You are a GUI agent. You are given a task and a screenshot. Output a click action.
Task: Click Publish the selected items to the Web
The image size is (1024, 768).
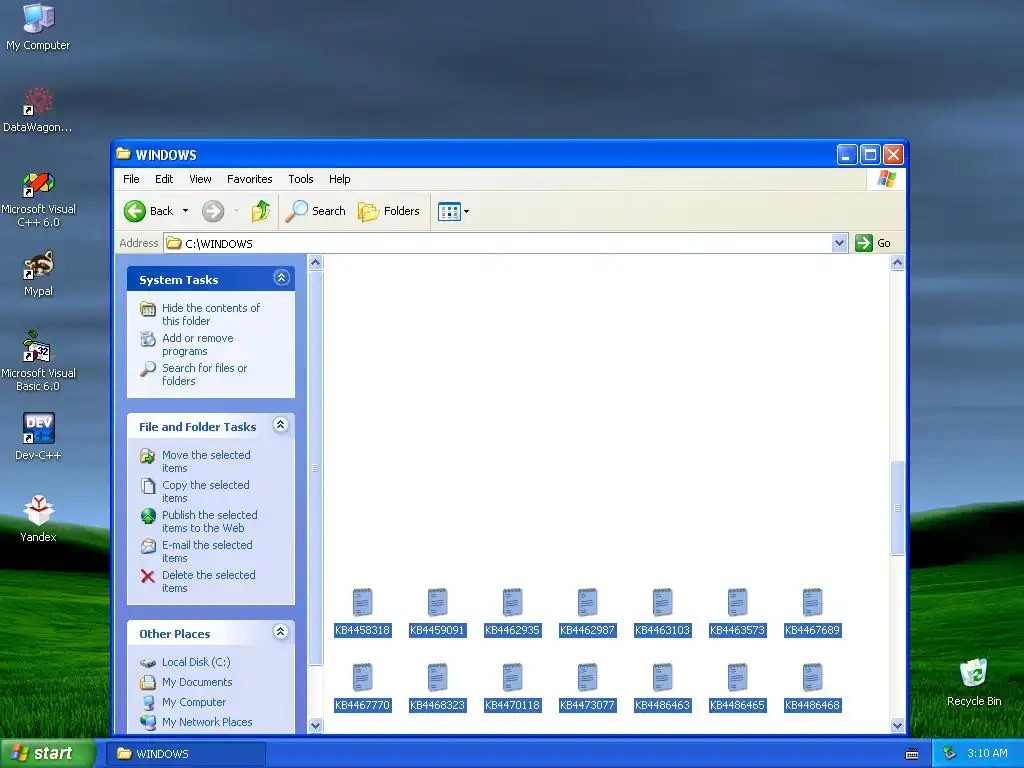[x=210, y=521]
